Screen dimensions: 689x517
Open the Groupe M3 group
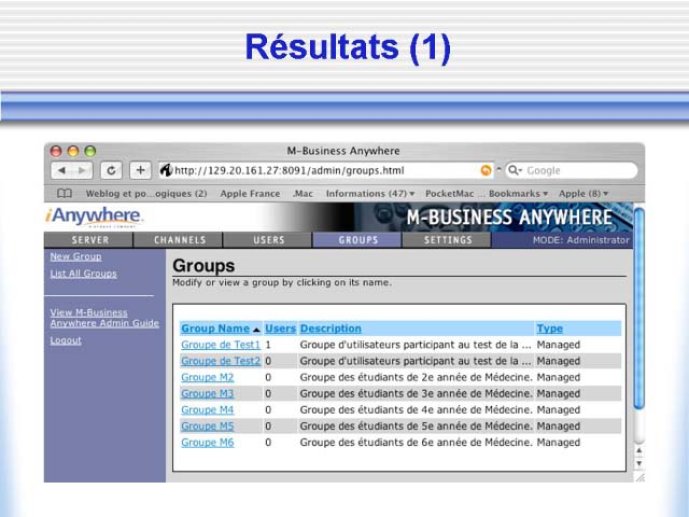click(x=207, y=394)
